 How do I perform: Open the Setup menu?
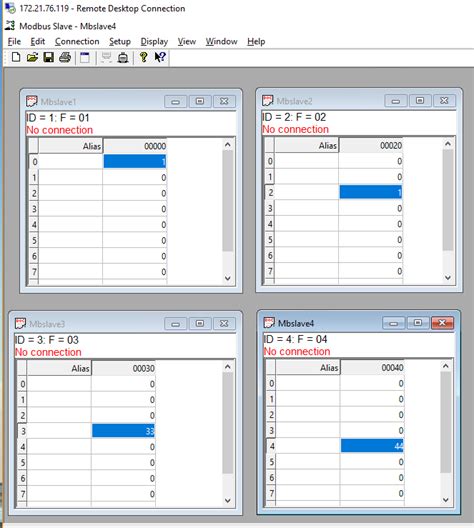pos(120,41)
